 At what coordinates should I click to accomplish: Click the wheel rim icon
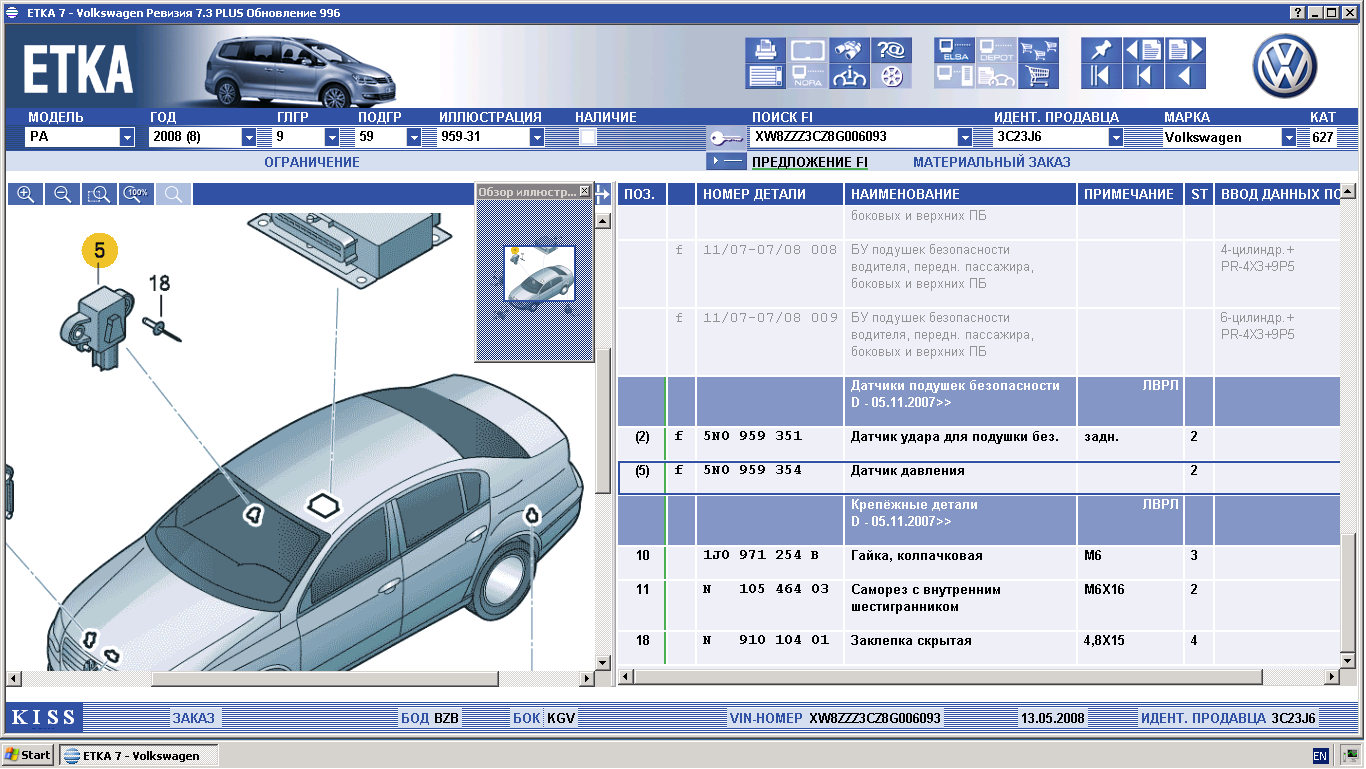890,76
